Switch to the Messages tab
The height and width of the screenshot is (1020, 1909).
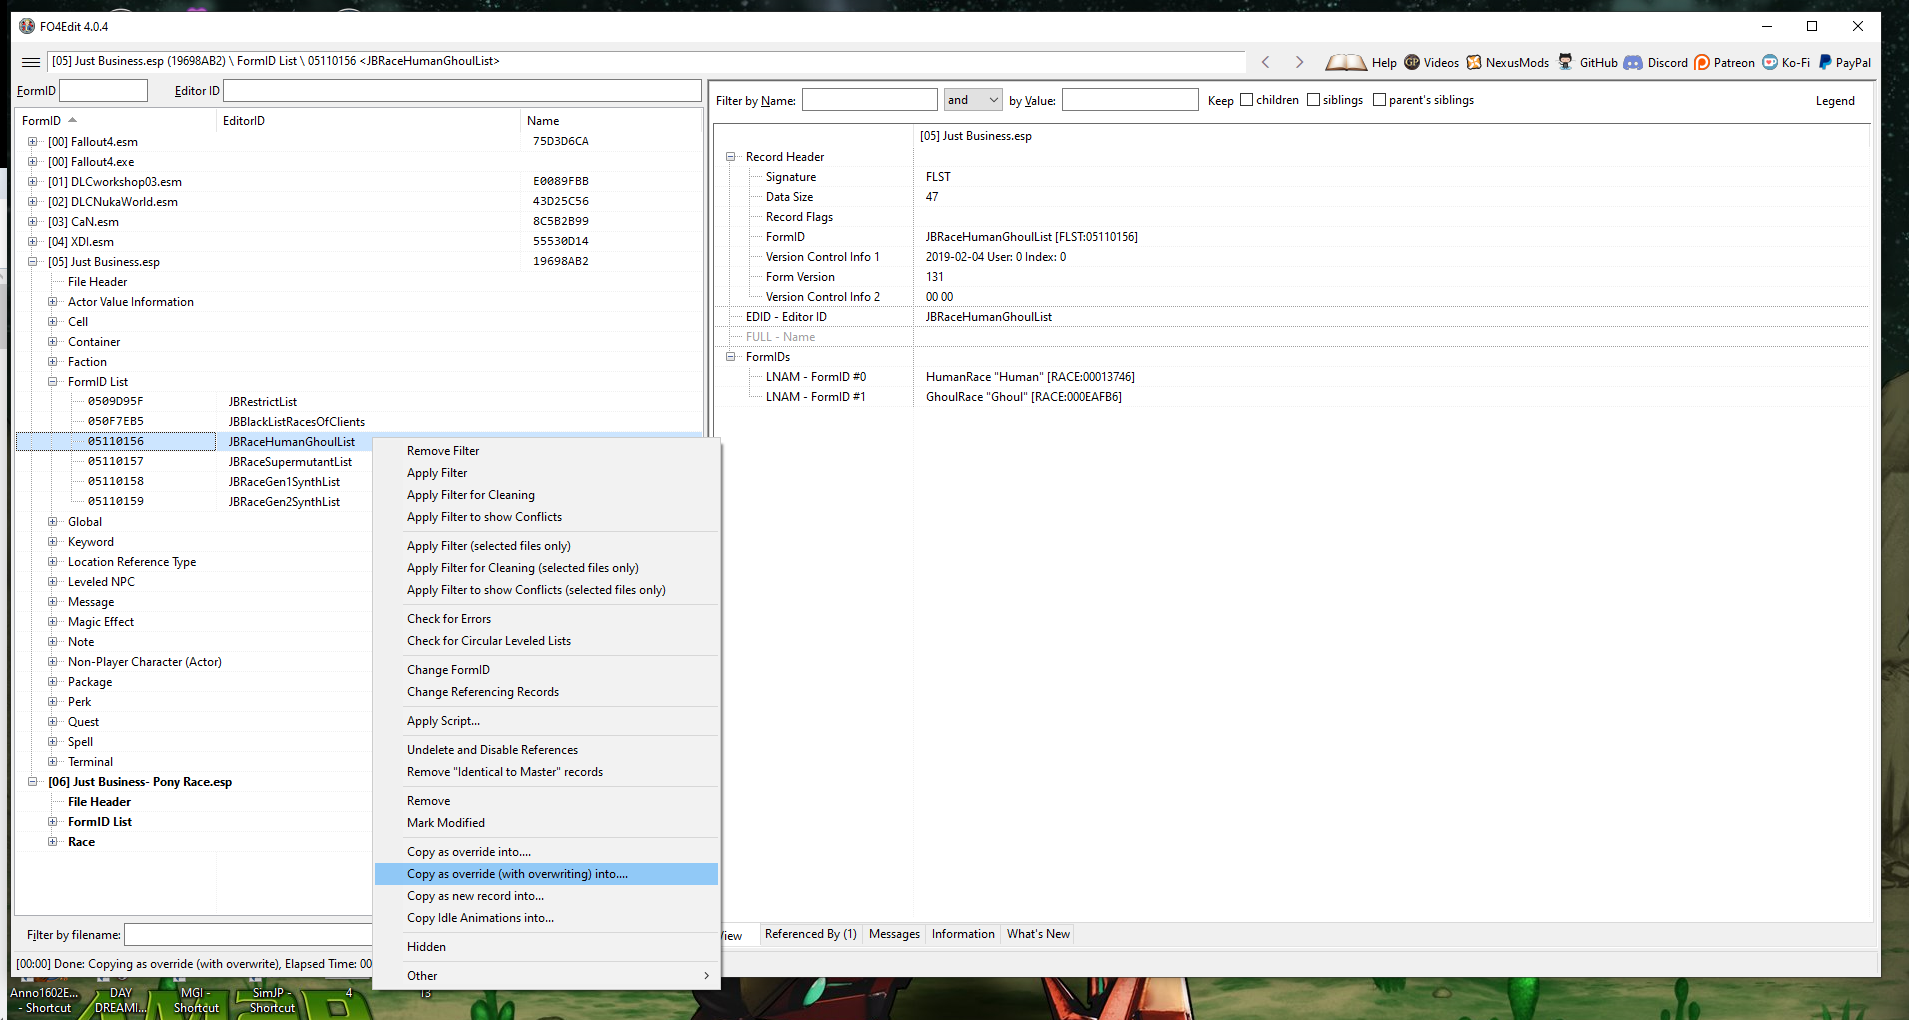894,934
